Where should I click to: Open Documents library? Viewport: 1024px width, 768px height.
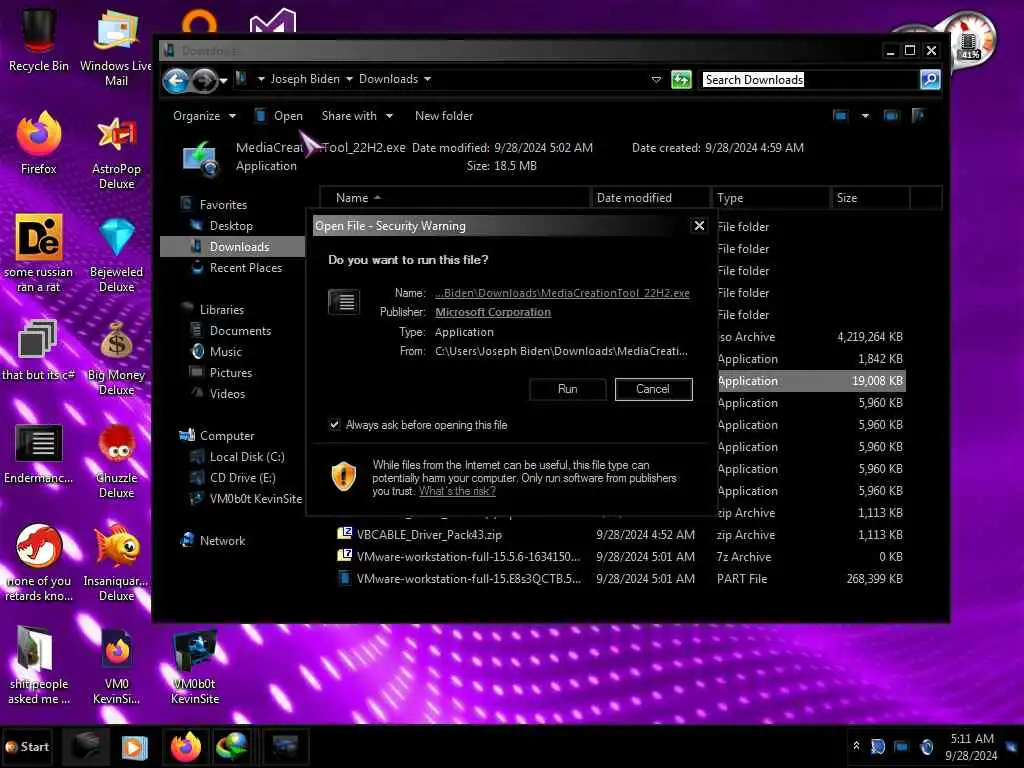tap(240, 331)
